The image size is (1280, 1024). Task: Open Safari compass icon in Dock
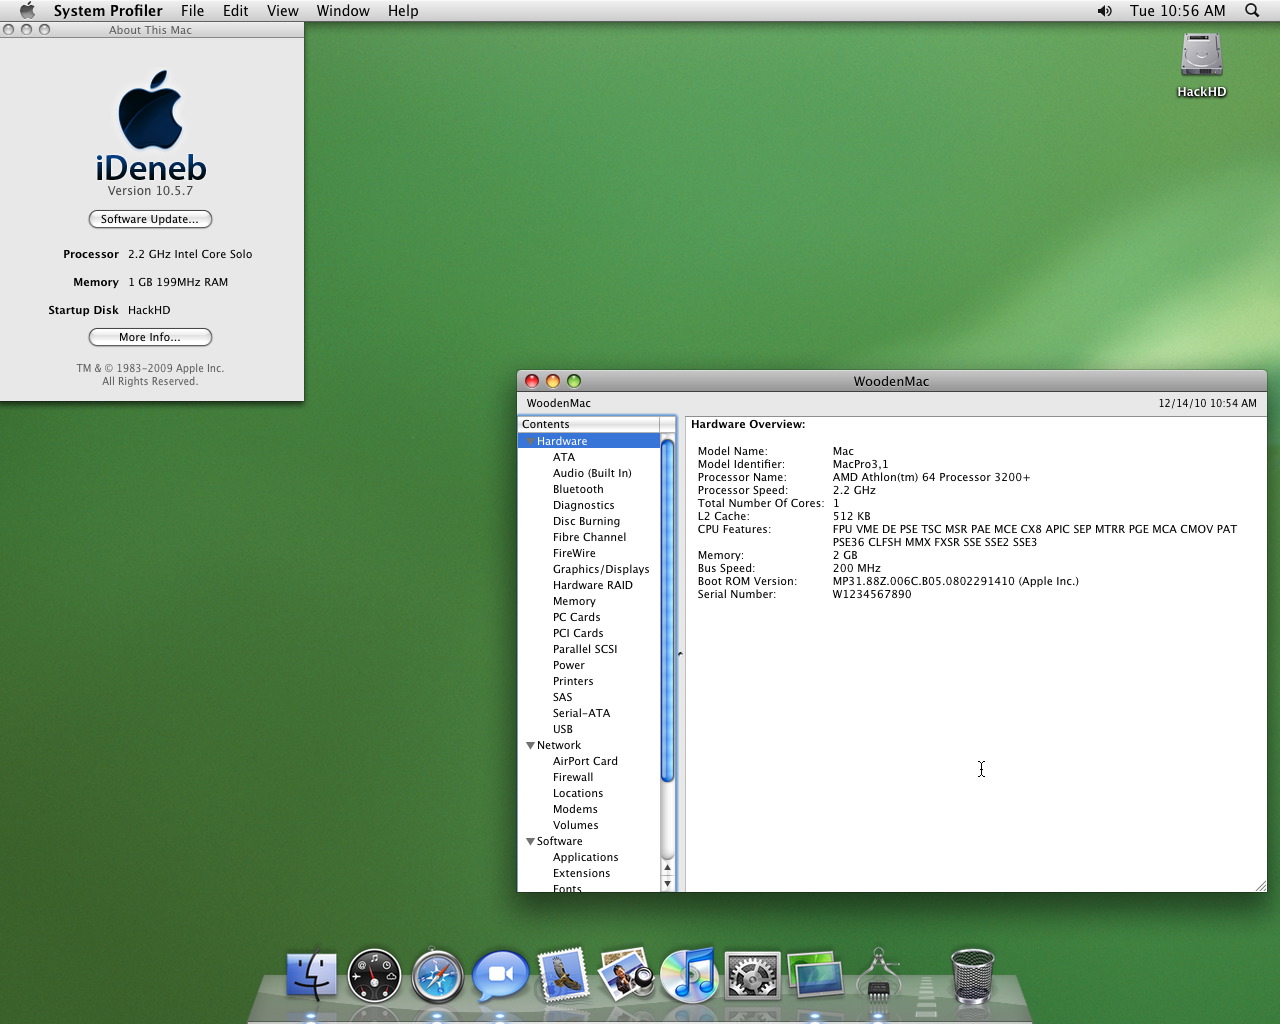point(438,976)
